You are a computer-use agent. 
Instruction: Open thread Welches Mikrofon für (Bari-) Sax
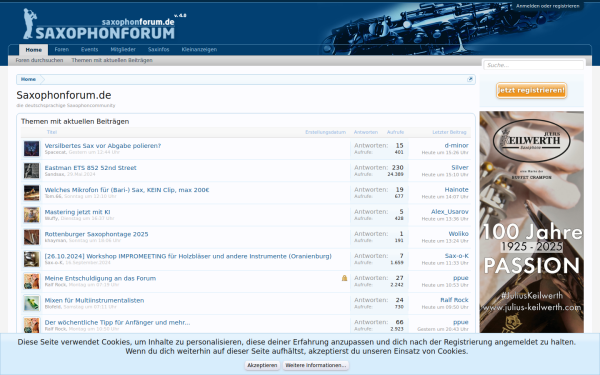click(127, 190)
